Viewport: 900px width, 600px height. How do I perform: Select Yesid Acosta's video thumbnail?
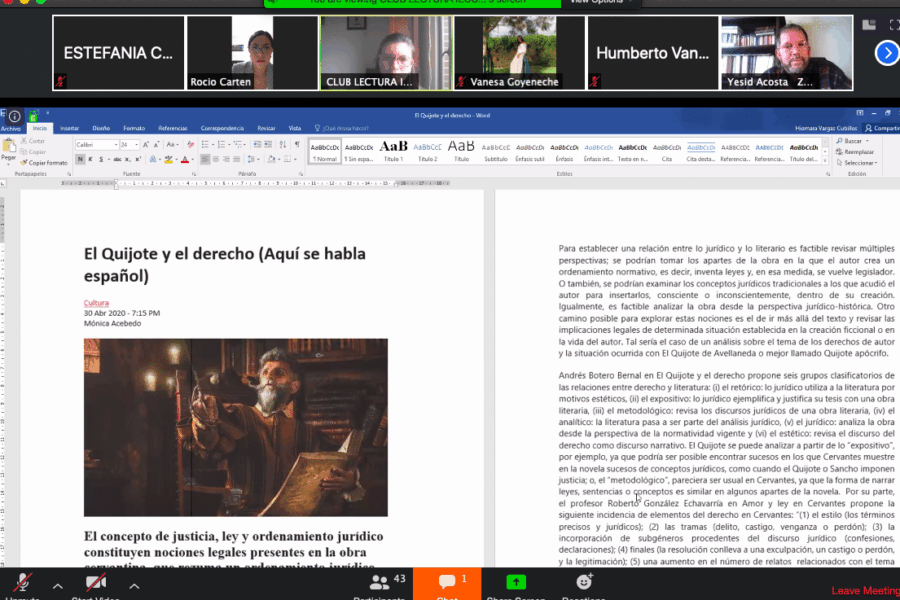[x=786, y=52]
